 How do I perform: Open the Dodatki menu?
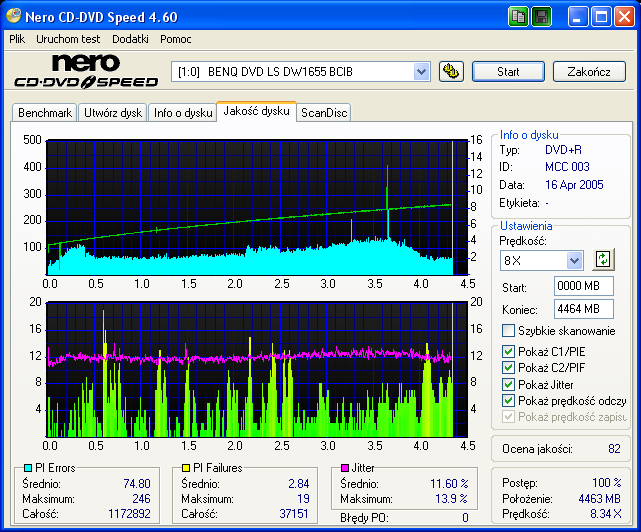click(130, 39)
